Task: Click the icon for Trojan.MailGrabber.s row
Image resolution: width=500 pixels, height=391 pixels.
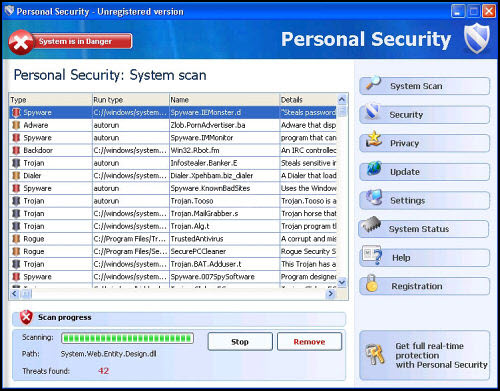Action: click(16, 214)
